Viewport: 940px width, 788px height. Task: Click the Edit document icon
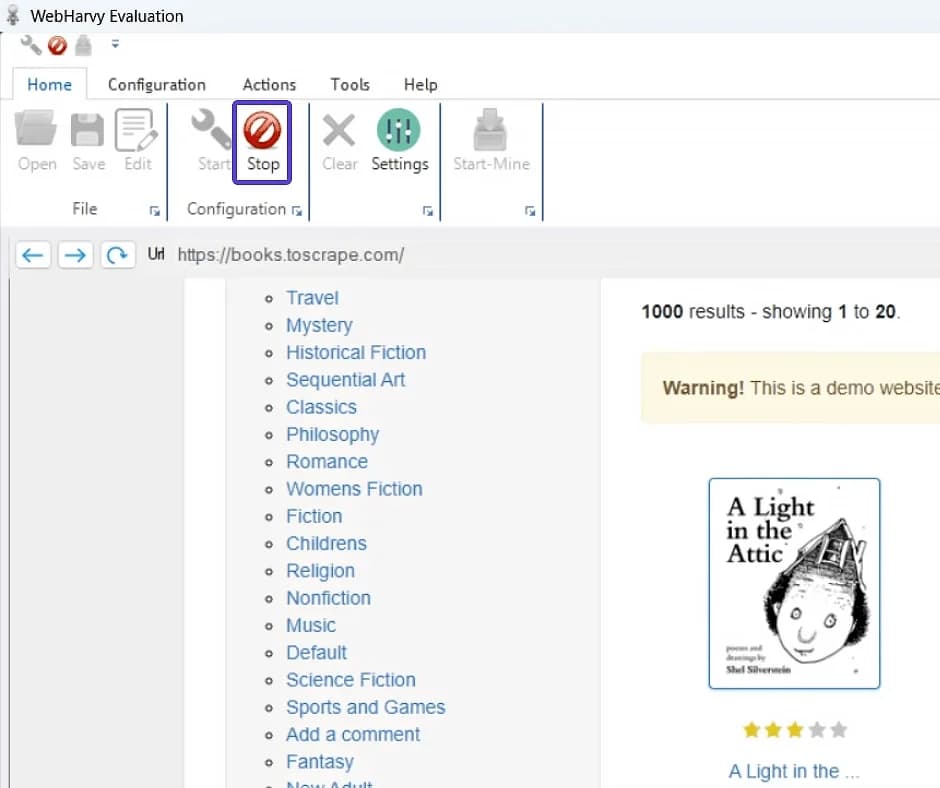click(137, 132)
